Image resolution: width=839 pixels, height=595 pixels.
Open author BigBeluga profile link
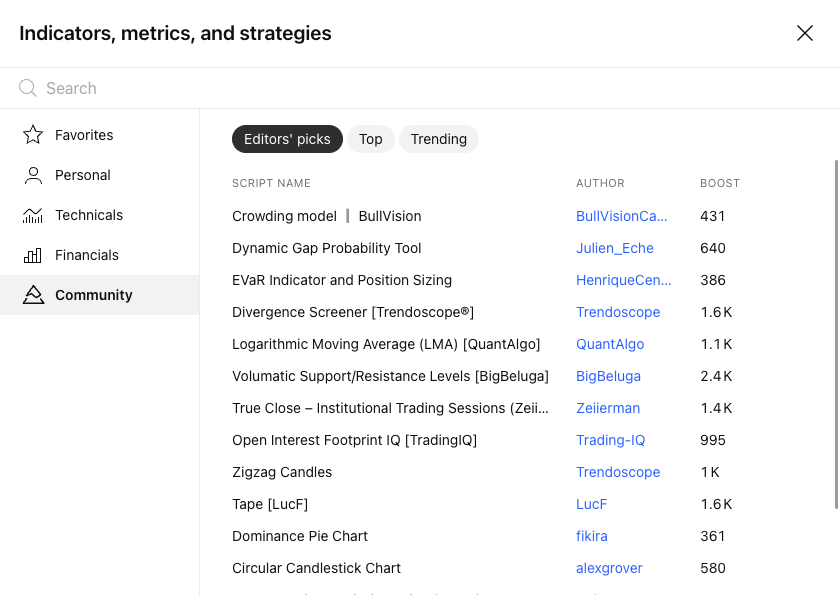point(608,376)
